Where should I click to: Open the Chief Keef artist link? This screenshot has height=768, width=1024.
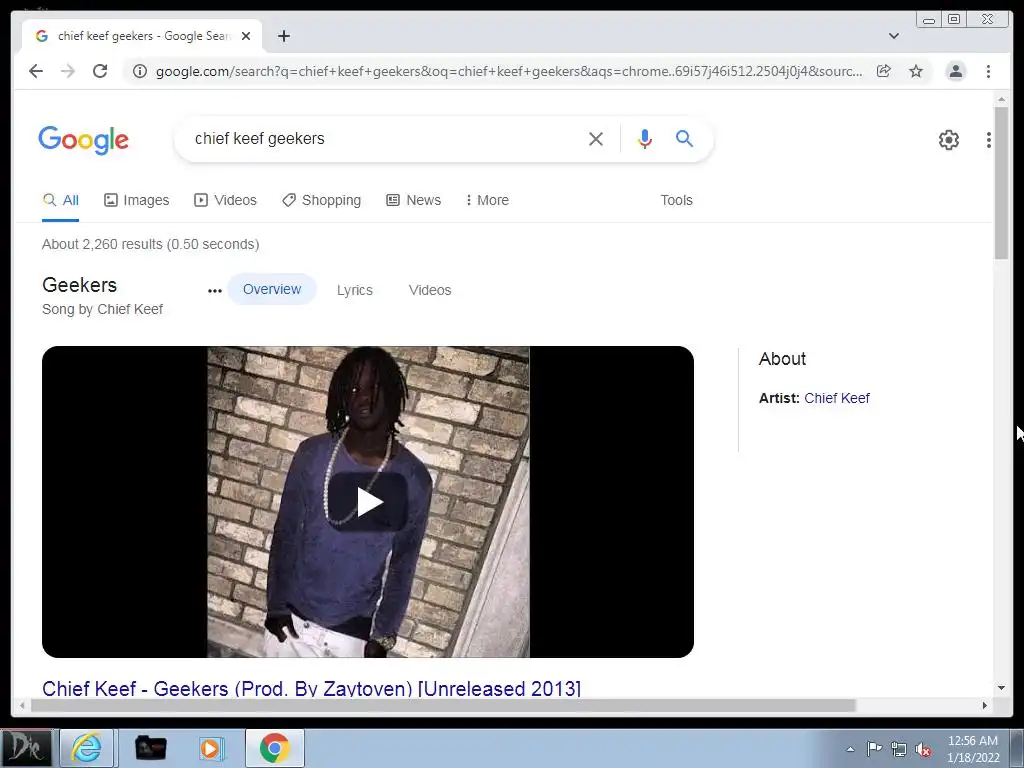837,398
